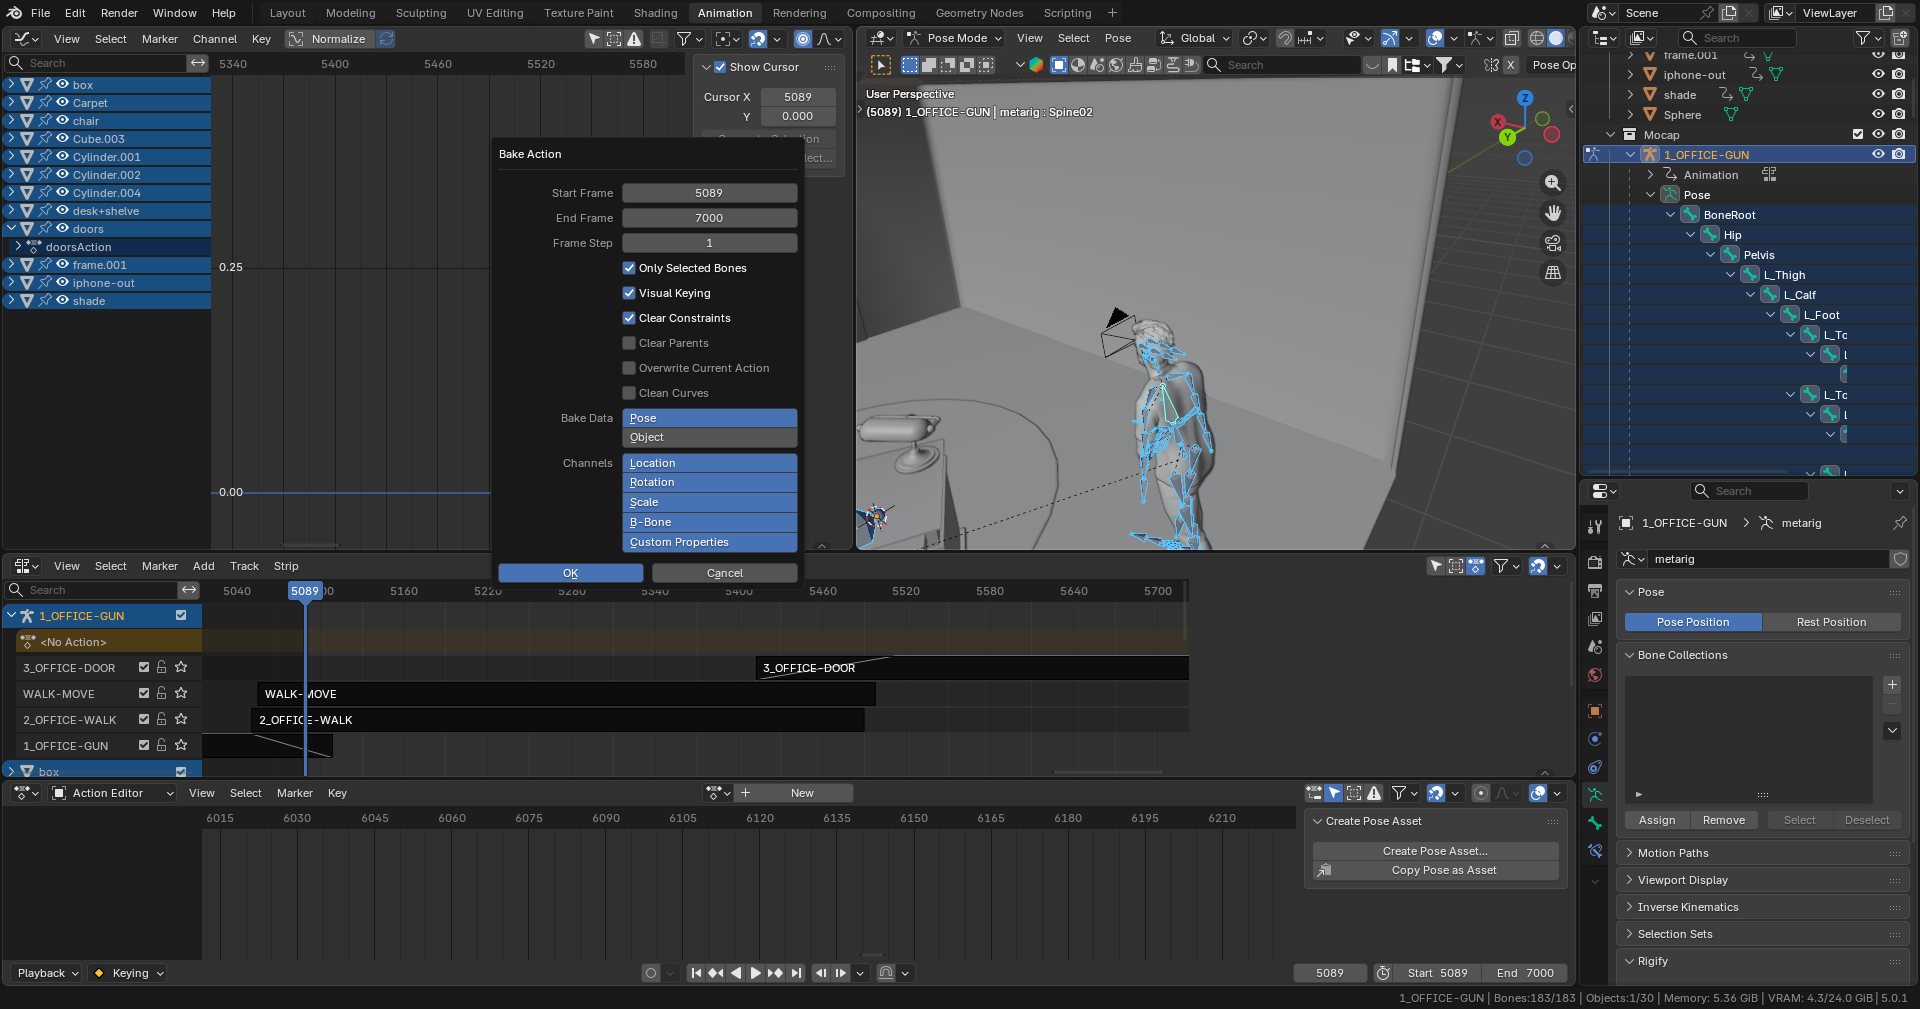The width and height of the screenshot is (1920, 1009).
Task: Toggle pin icon in properties editor
Action: tap(1899, 523)
